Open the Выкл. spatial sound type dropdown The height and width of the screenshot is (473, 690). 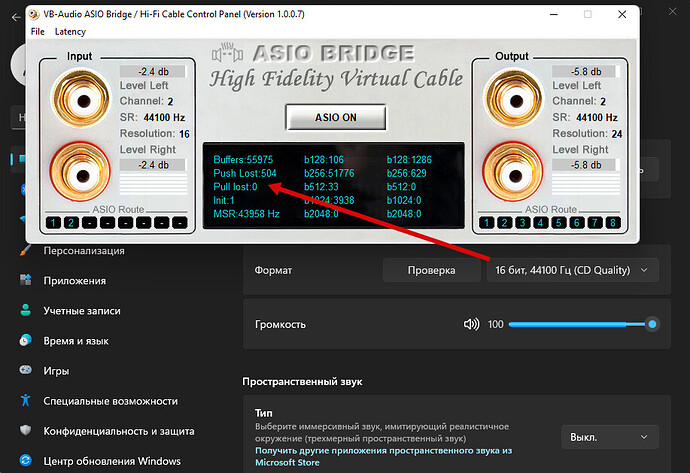610,437
